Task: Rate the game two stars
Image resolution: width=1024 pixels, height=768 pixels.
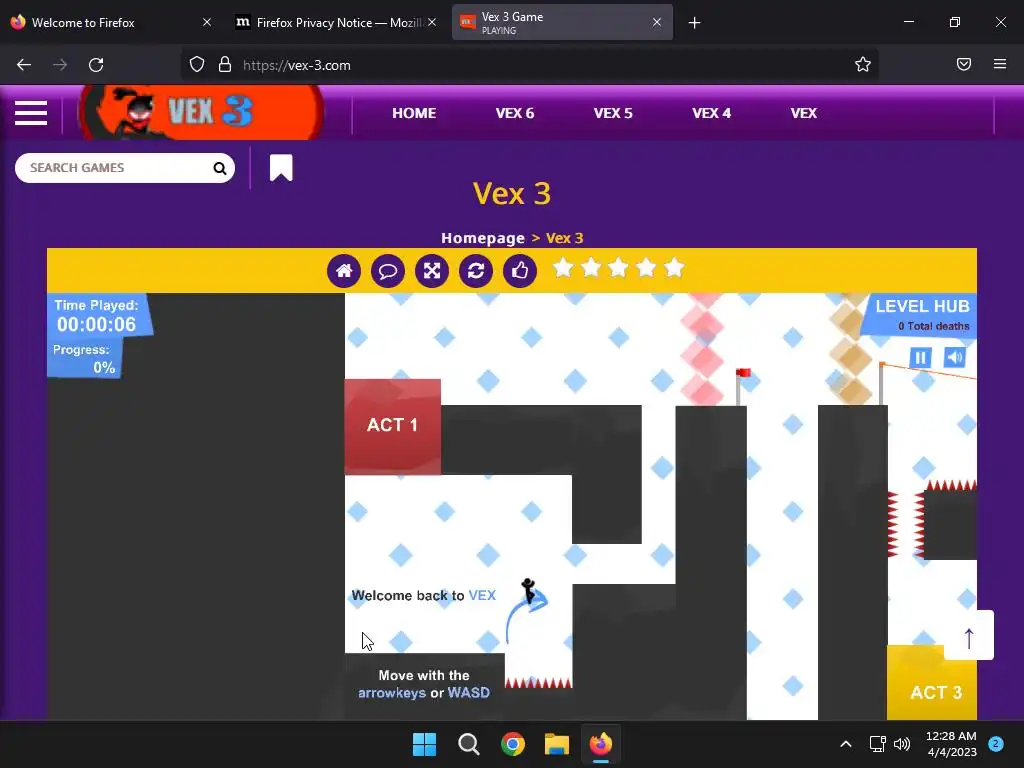Action: [x=591, y=268]
